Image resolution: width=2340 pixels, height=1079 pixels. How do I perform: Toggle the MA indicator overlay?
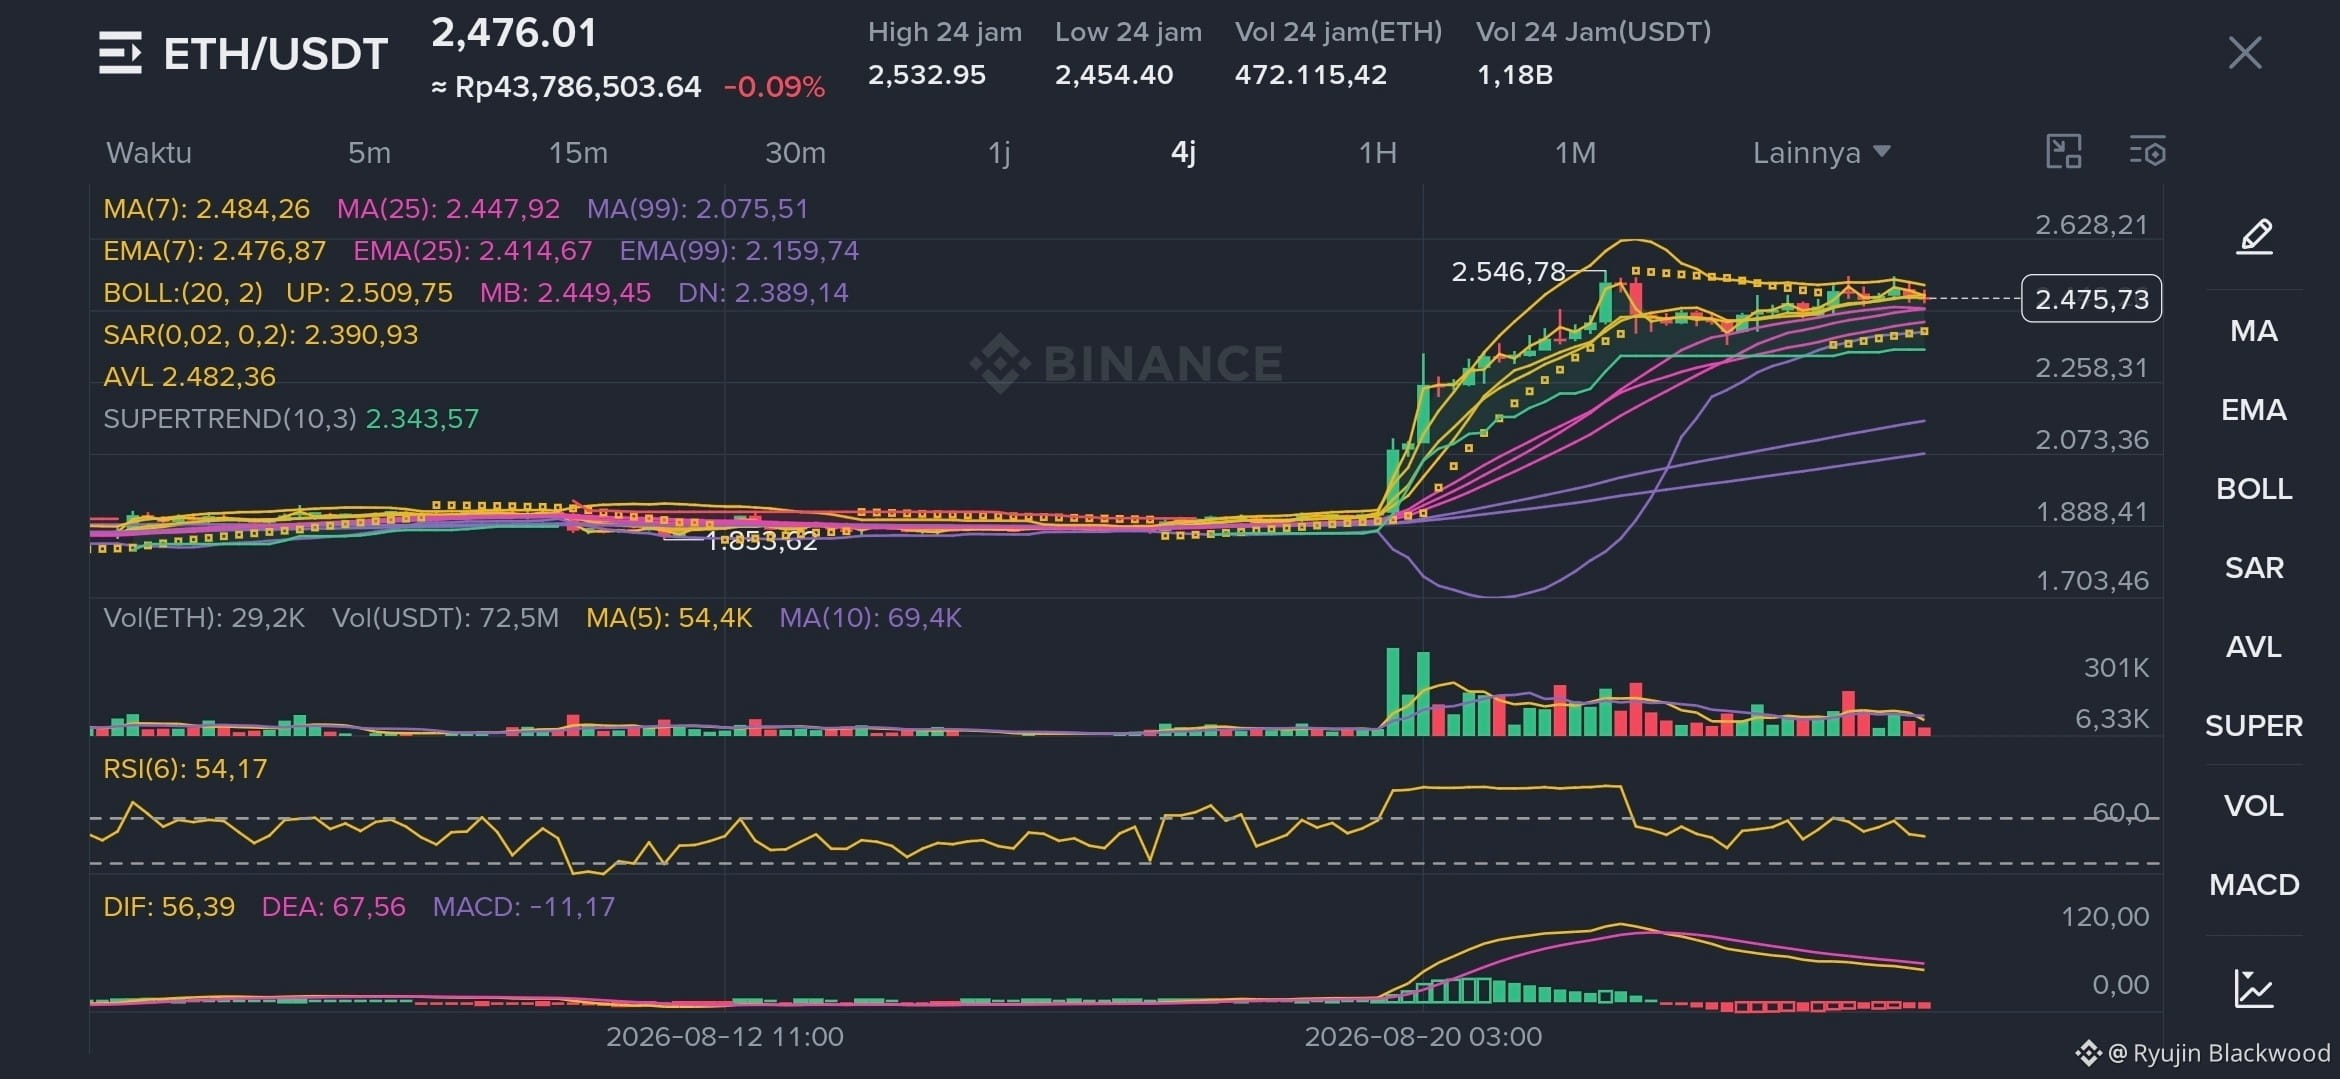coord(2254,331)
